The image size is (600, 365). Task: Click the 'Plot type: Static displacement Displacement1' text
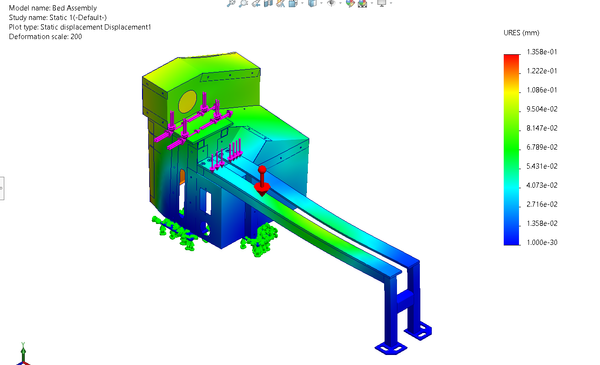coord(80,27)
